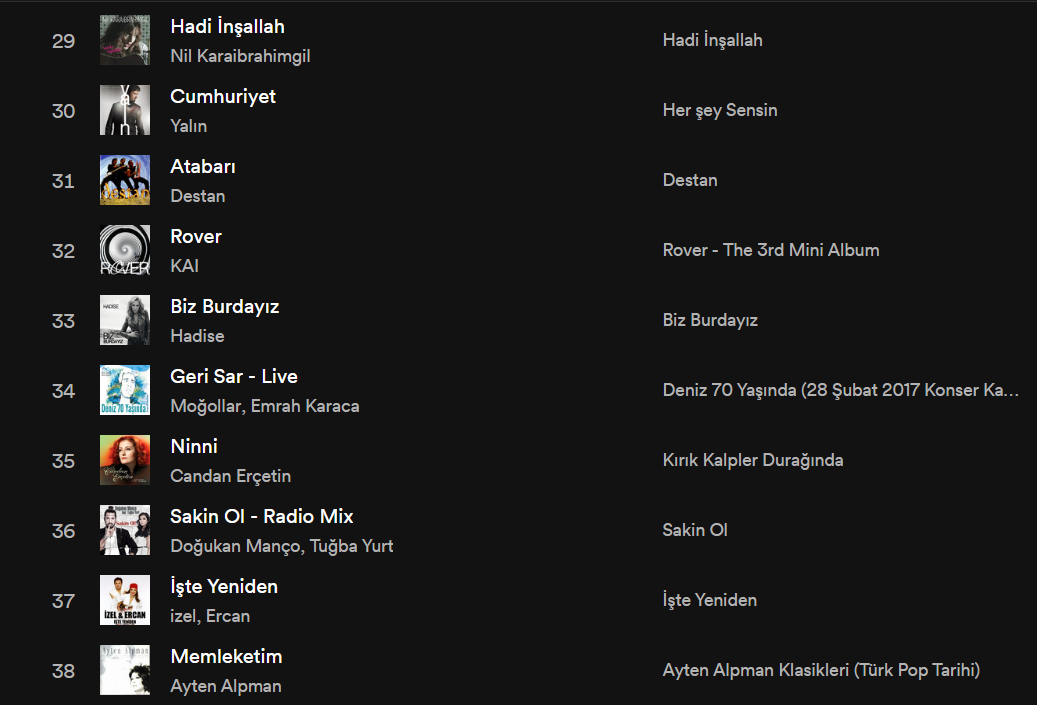
Task: Open album Her şey Sensin
Action: click(x=720, y=110)
